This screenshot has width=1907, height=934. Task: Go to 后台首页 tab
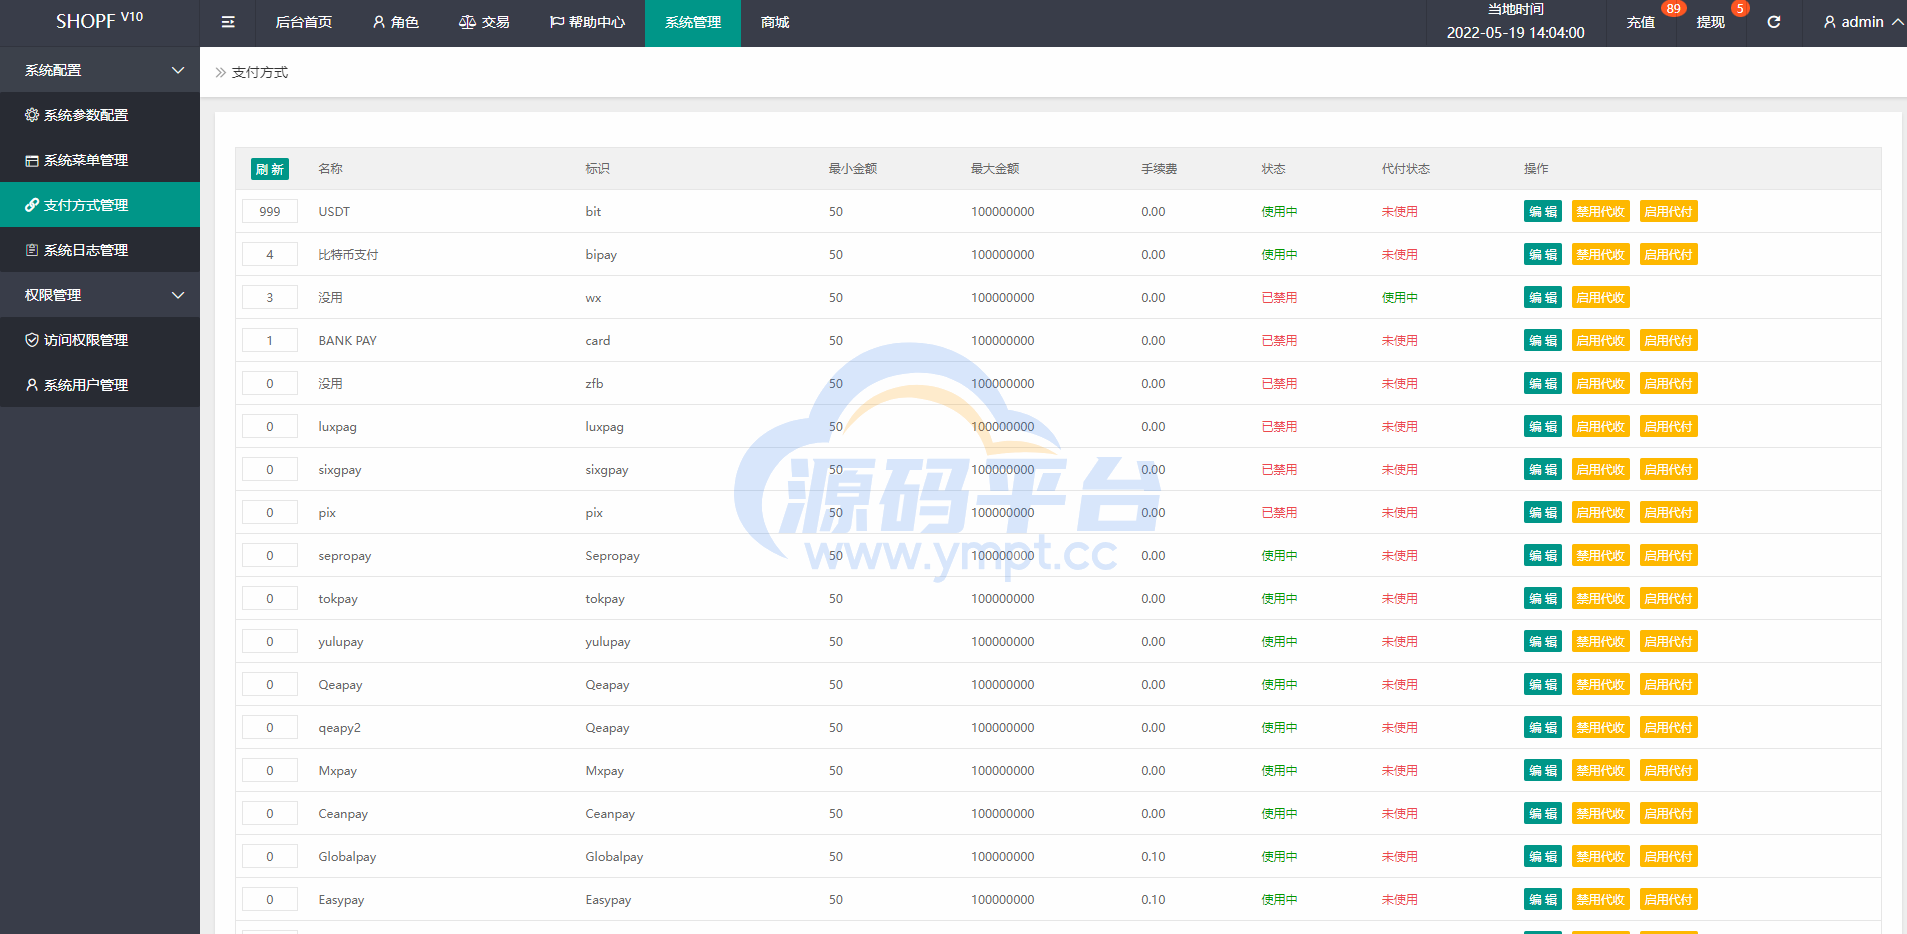[x=304, y=22]
